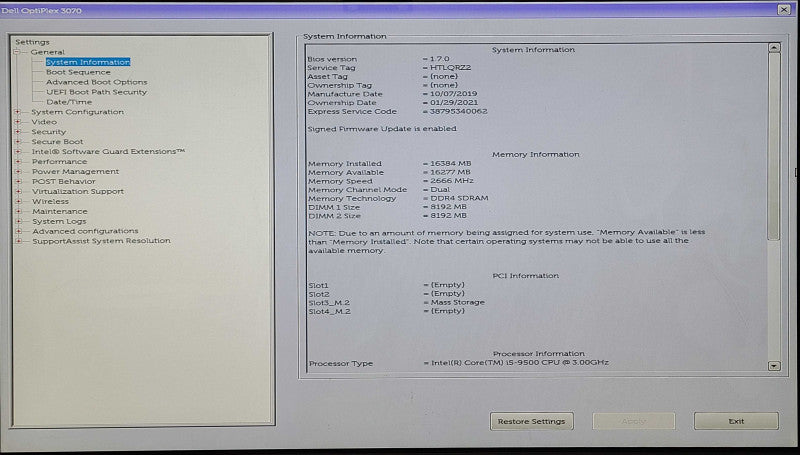Viewport: 800px width, 455px height.
Task: Select the Secure Boot label
Action: [x=57, y=142]
